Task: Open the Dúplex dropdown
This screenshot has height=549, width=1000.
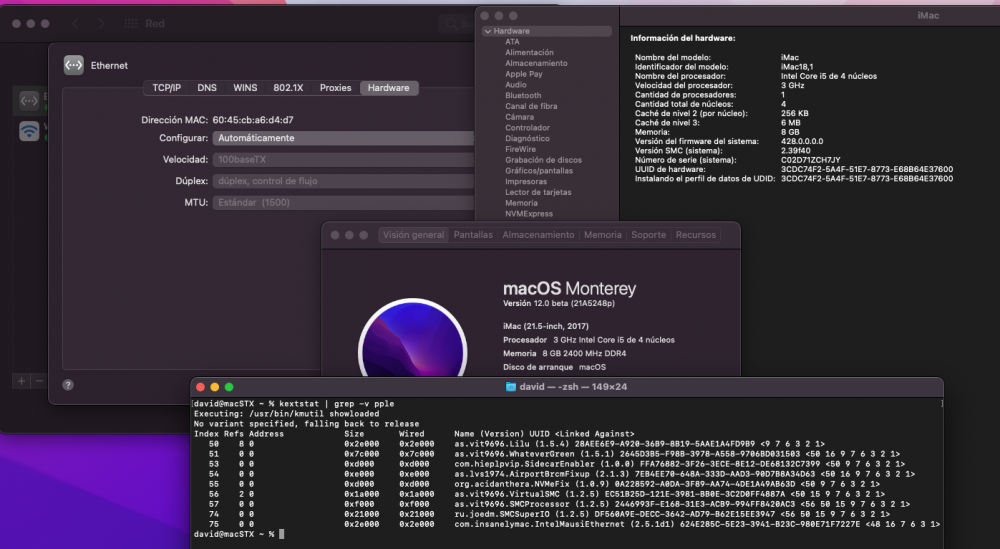Action: coord(344,181)
